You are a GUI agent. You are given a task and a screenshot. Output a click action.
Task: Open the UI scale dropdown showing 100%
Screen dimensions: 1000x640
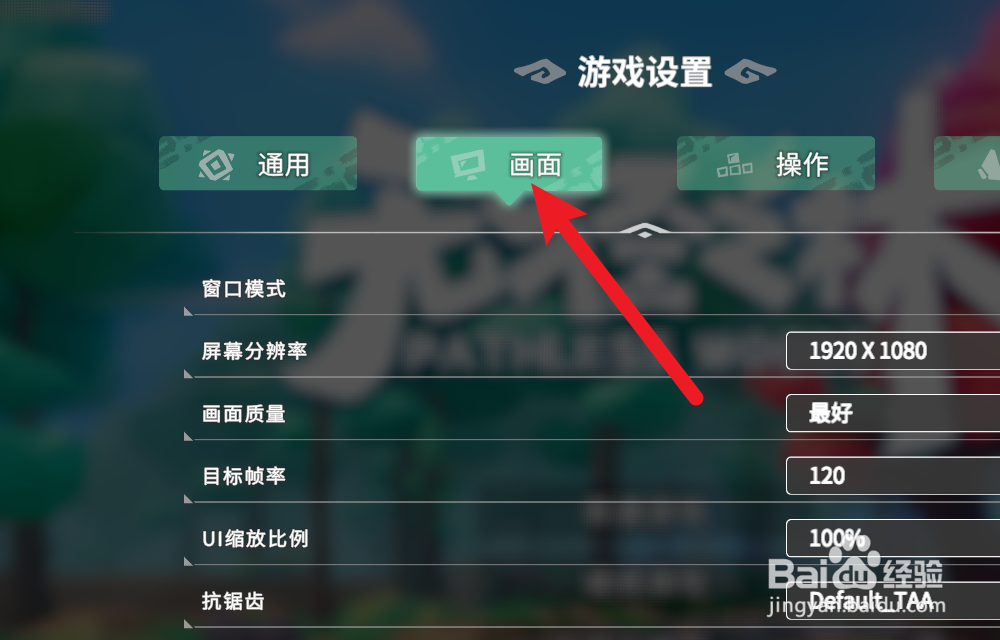[893, 538]
